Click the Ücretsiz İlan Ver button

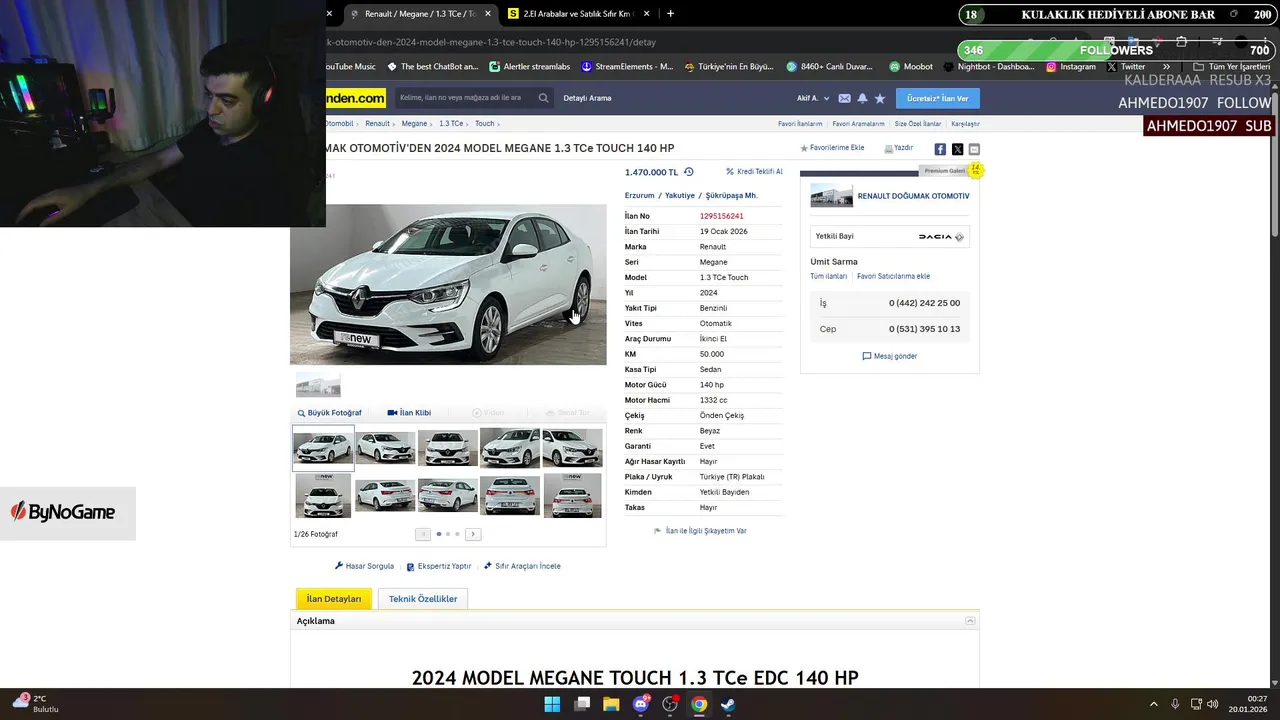coord(937,98)
